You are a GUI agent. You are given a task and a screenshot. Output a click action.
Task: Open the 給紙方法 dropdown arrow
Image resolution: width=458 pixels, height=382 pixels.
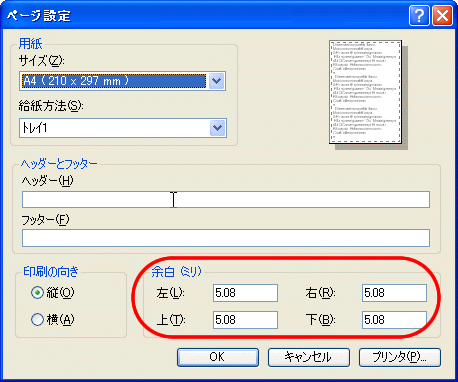217,128
